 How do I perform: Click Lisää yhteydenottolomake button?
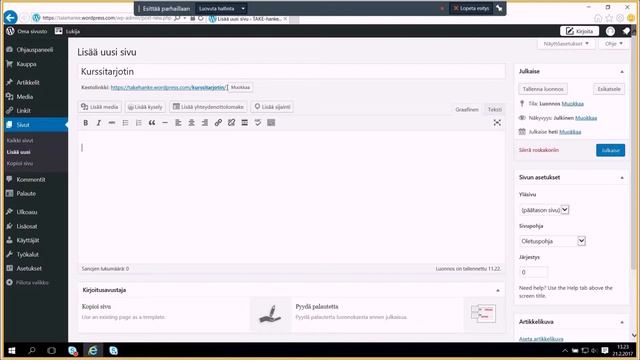[x=208, y=107]
